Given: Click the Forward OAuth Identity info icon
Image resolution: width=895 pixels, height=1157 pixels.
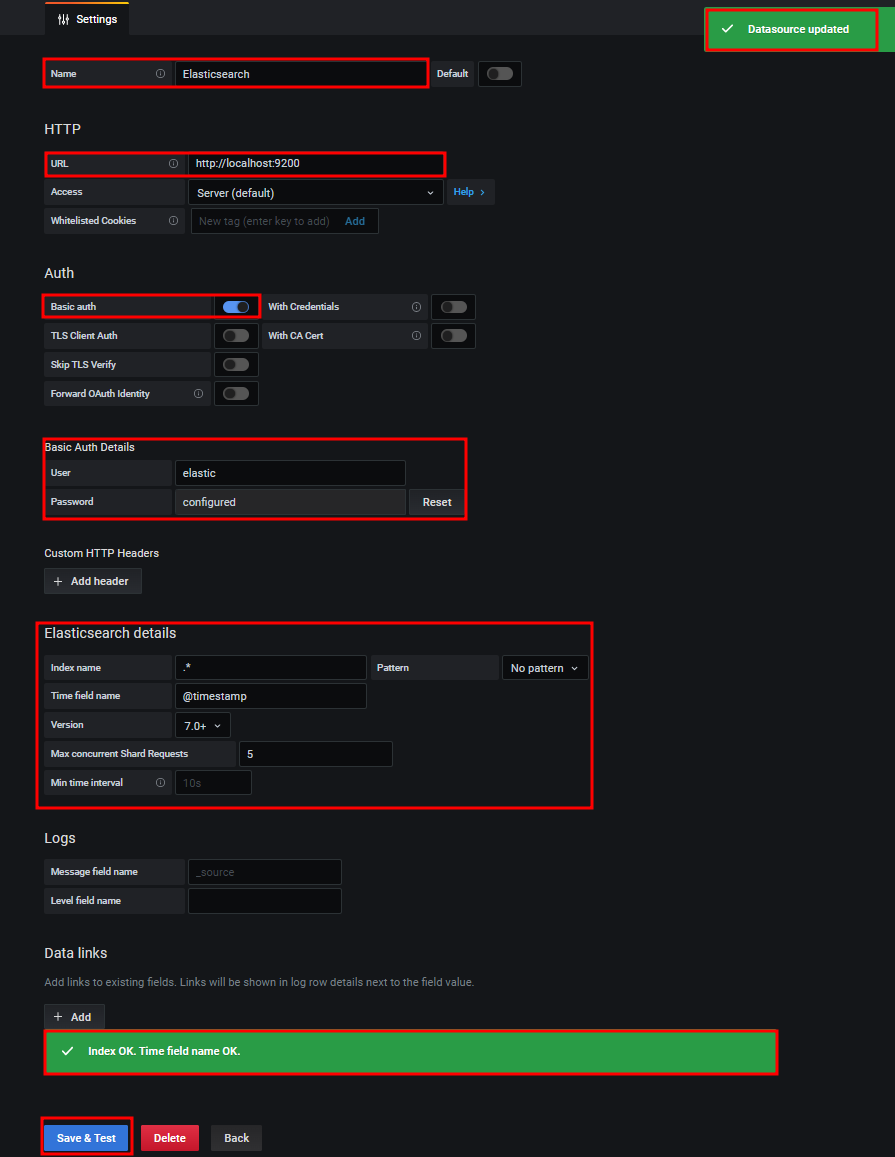Looking at the screenshot, I should (198, 394).
